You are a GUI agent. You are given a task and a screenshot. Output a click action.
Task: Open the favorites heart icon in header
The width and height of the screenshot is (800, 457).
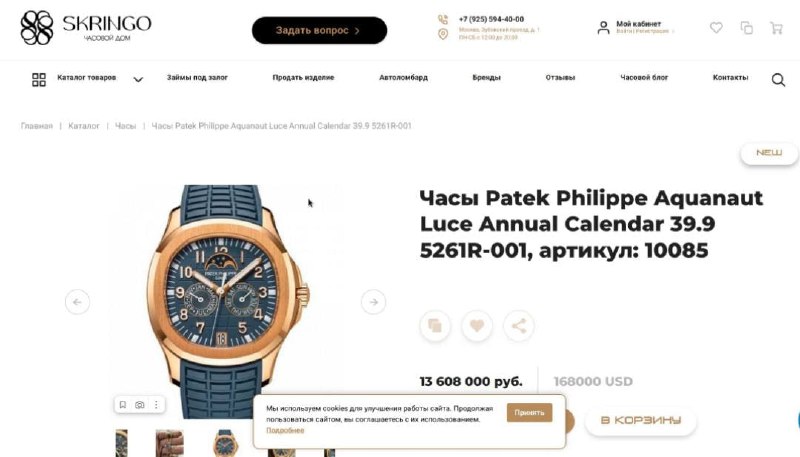click(716, 28)
